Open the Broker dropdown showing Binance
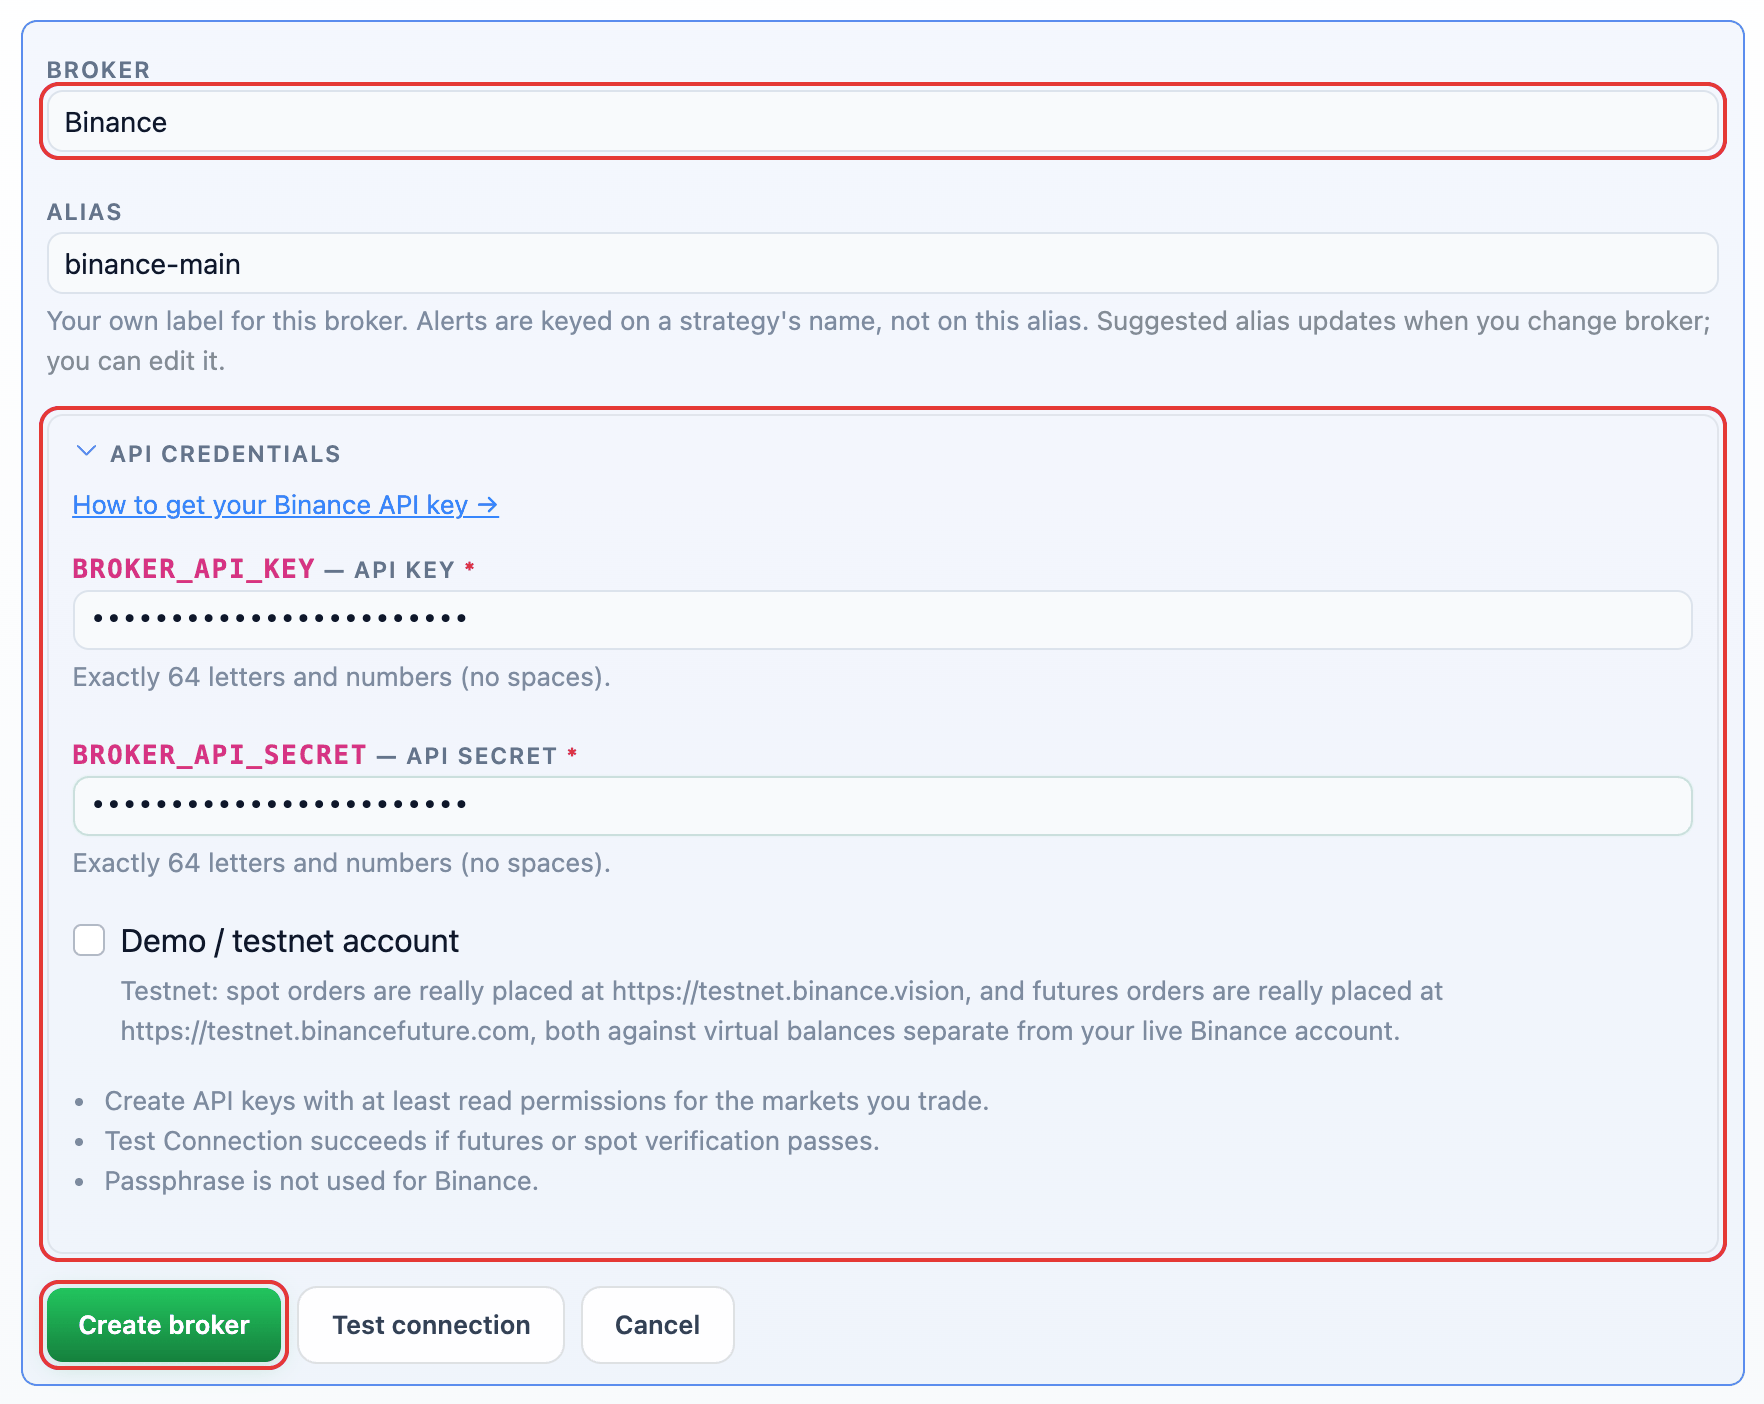The width and height of the screenshot is (1764, 1404). tap(882, 122)
